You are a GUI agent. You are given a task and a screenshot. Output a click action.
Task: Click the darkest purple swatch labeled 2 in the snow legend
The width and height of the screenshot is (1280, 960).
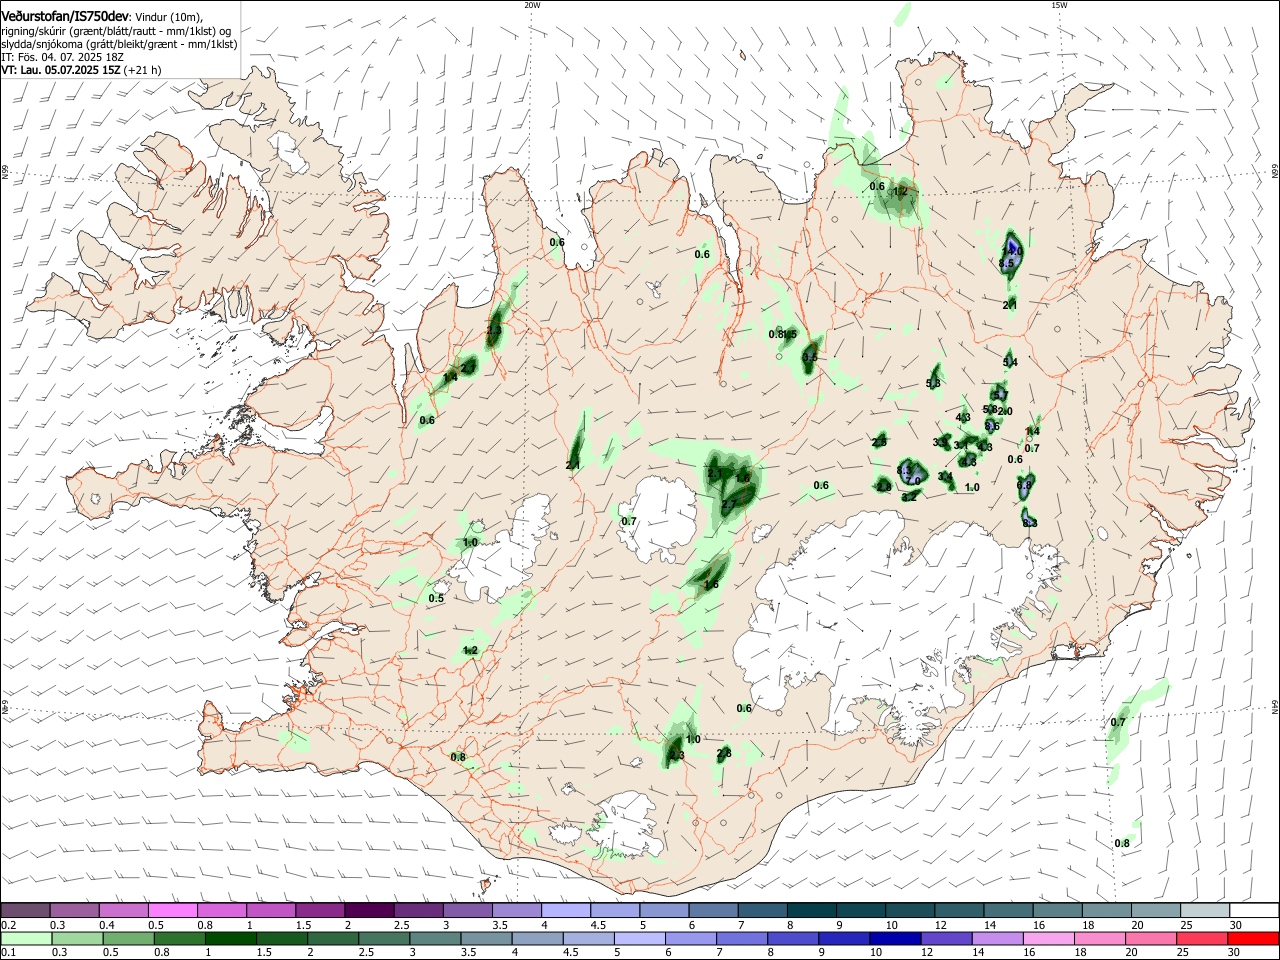(x=369, y=910)
